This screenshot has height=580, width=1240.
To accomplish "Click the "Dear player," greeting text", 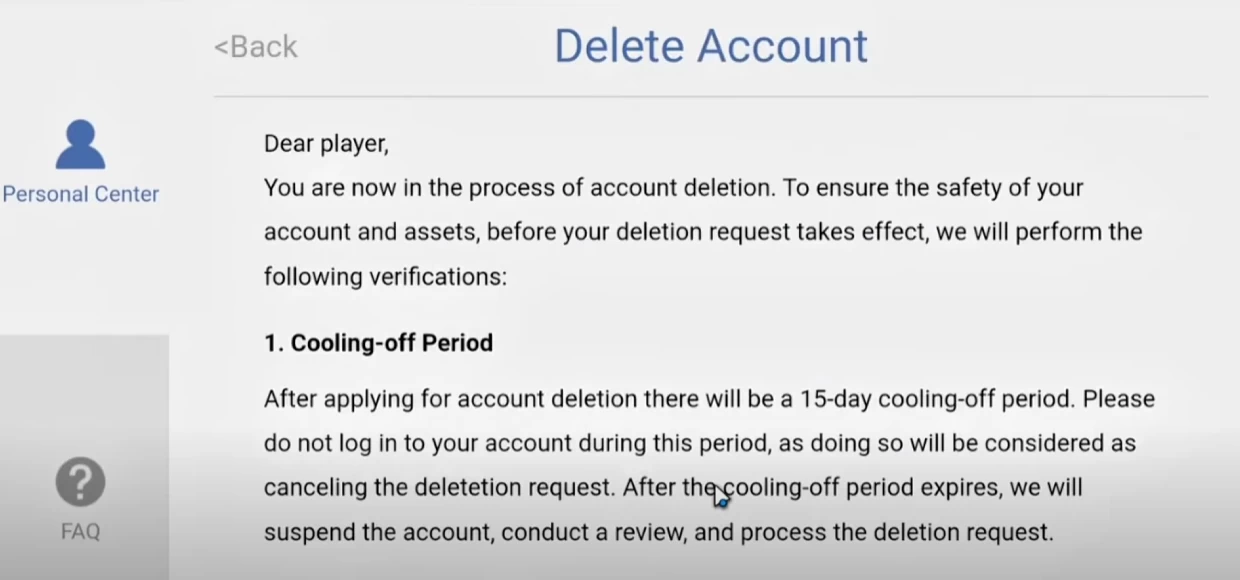I will [326, 144].
